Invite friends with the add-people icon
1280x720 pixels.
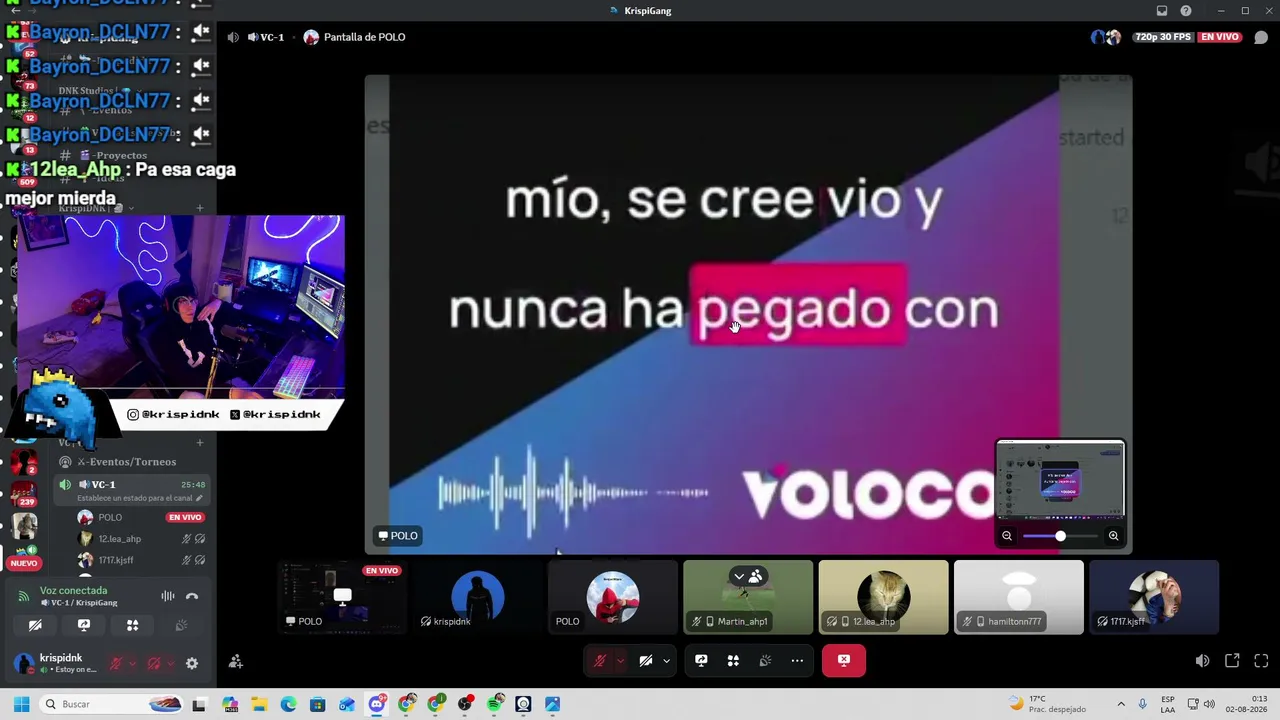coord(236,661)
